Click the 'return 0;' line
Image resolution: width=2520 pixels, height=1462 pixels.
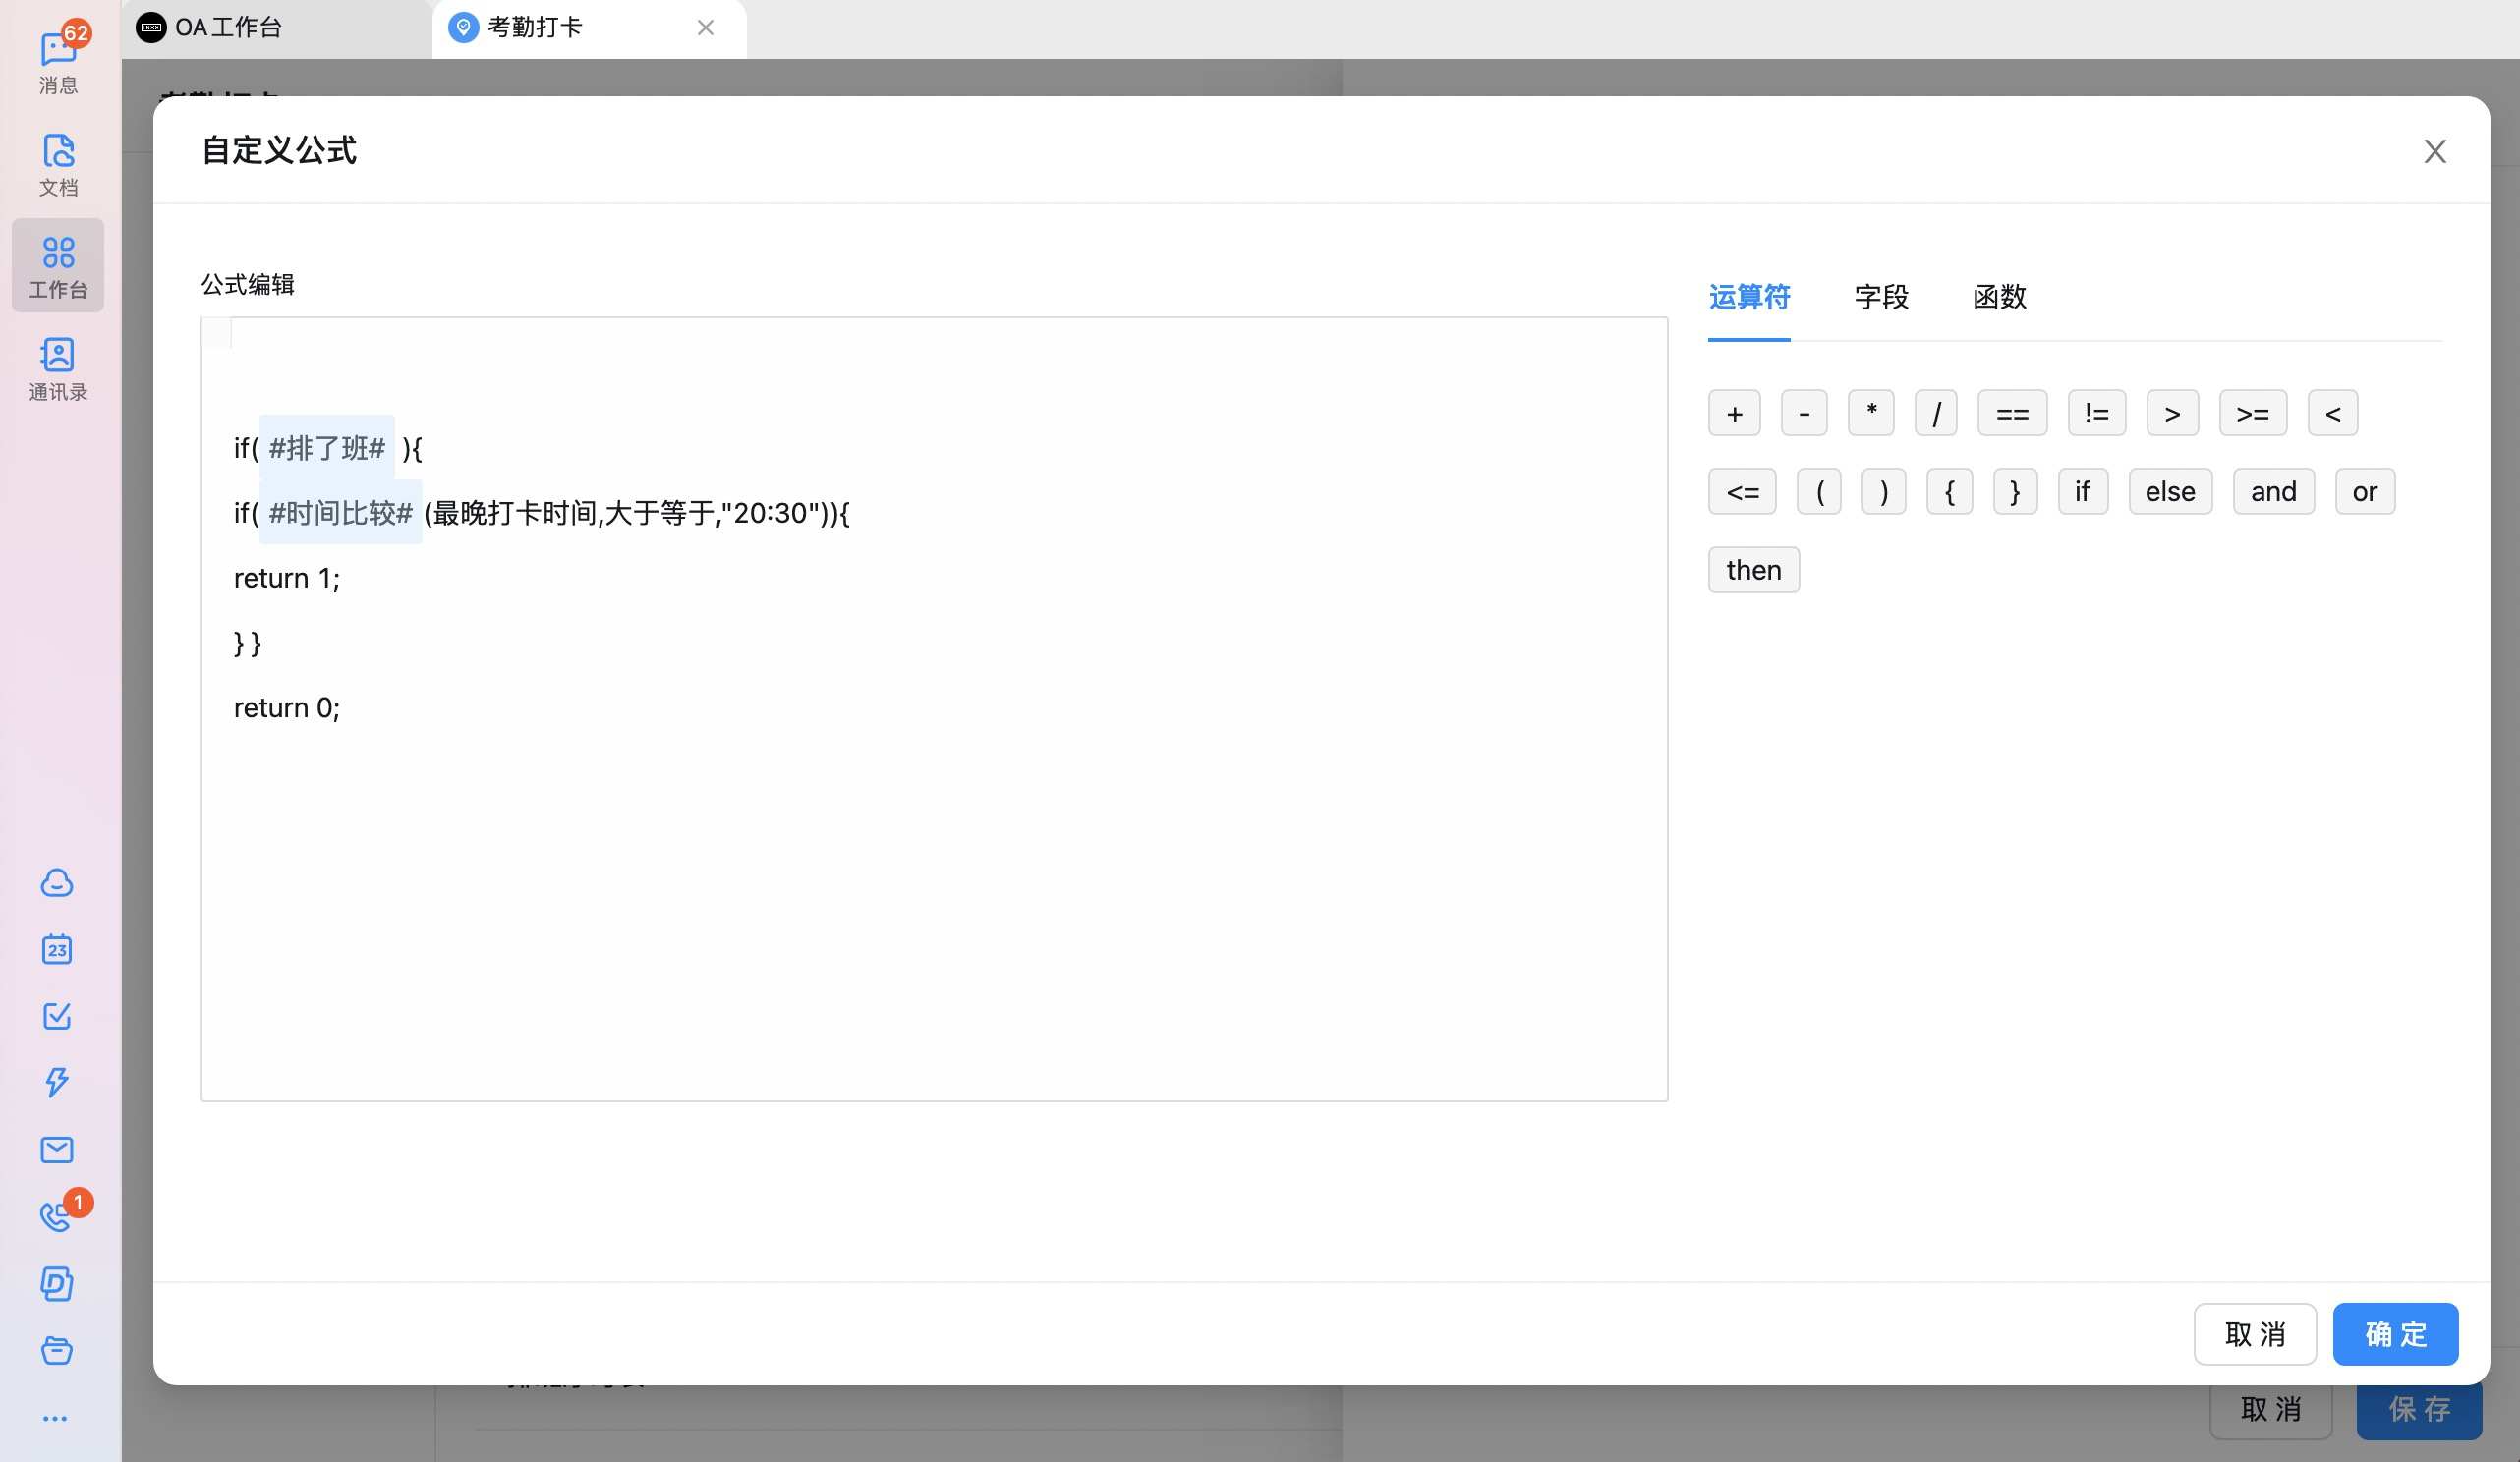(x=287, y=707)
